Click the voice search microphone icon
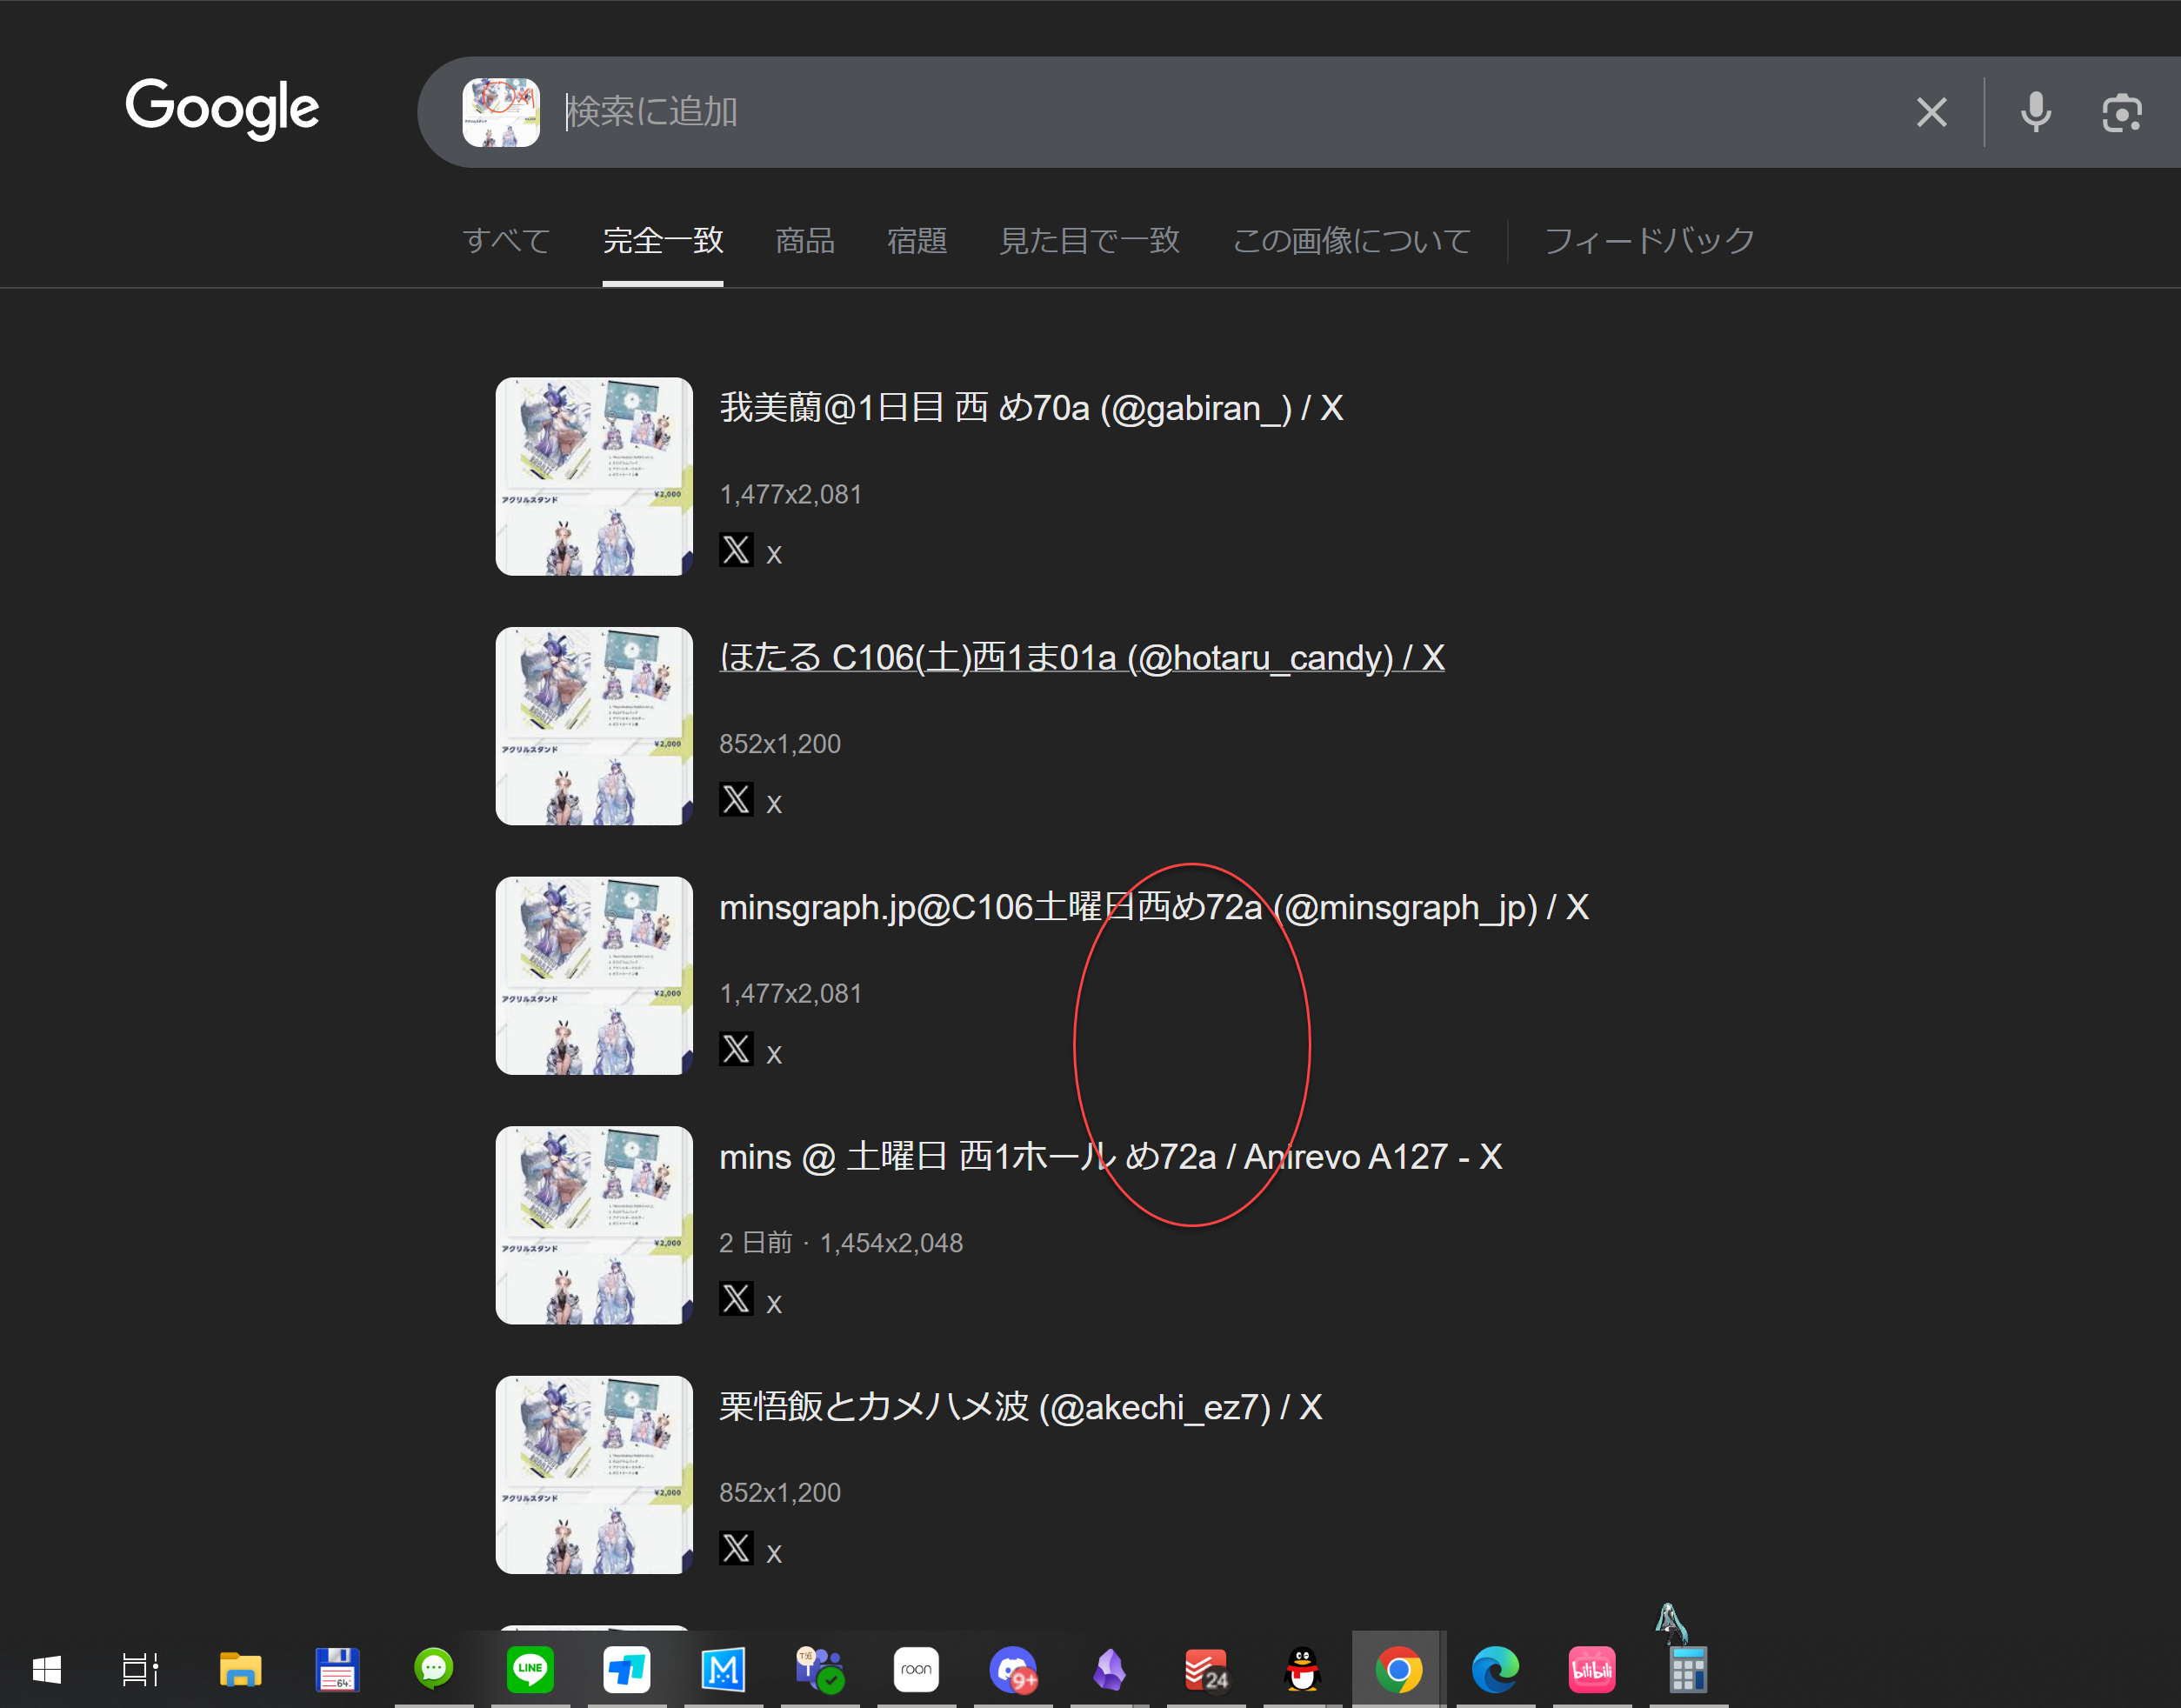This screenshot has height=1708, width=2181. (2035, 112)
